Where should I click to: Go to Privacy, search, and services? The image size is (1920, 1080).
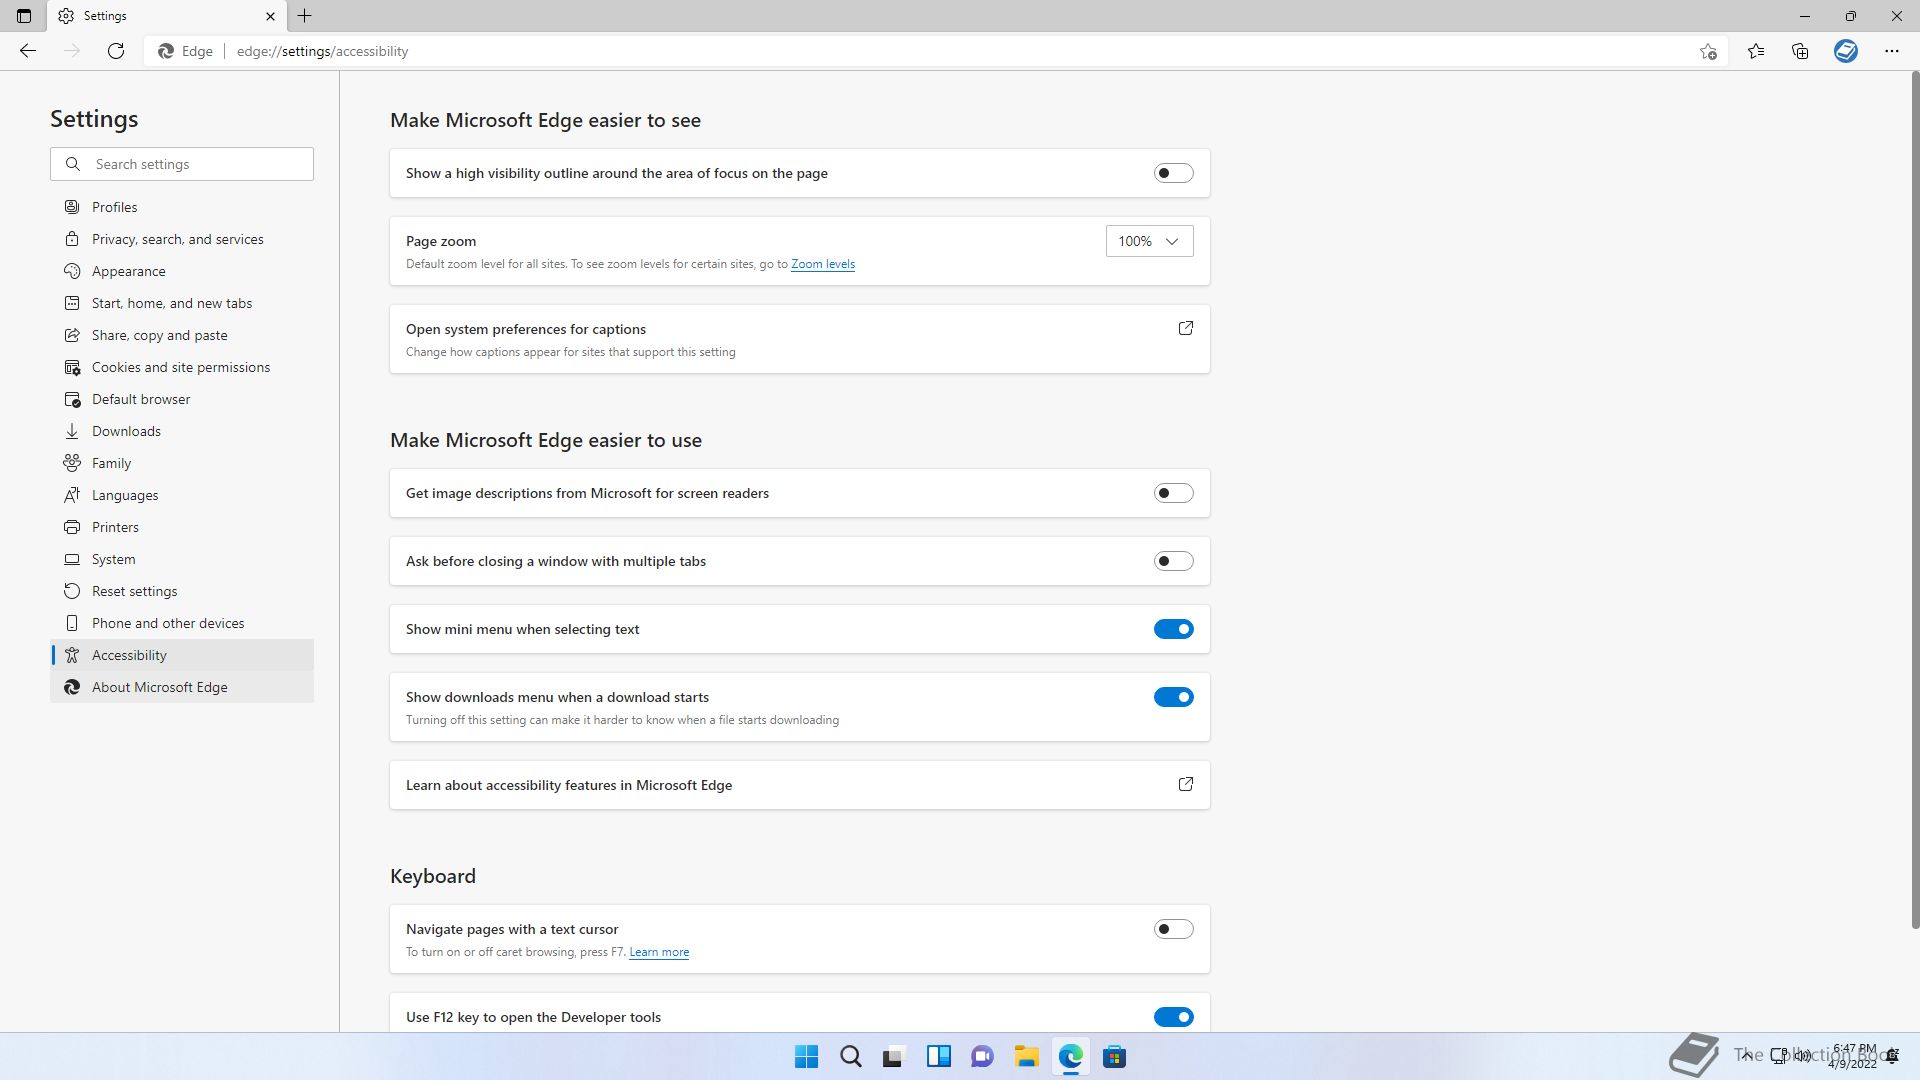(x=182, y=239)
